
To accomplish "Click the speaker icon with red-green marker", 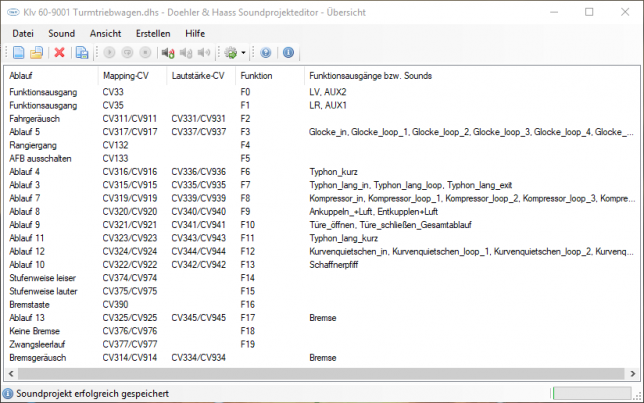I will [168, 53].
